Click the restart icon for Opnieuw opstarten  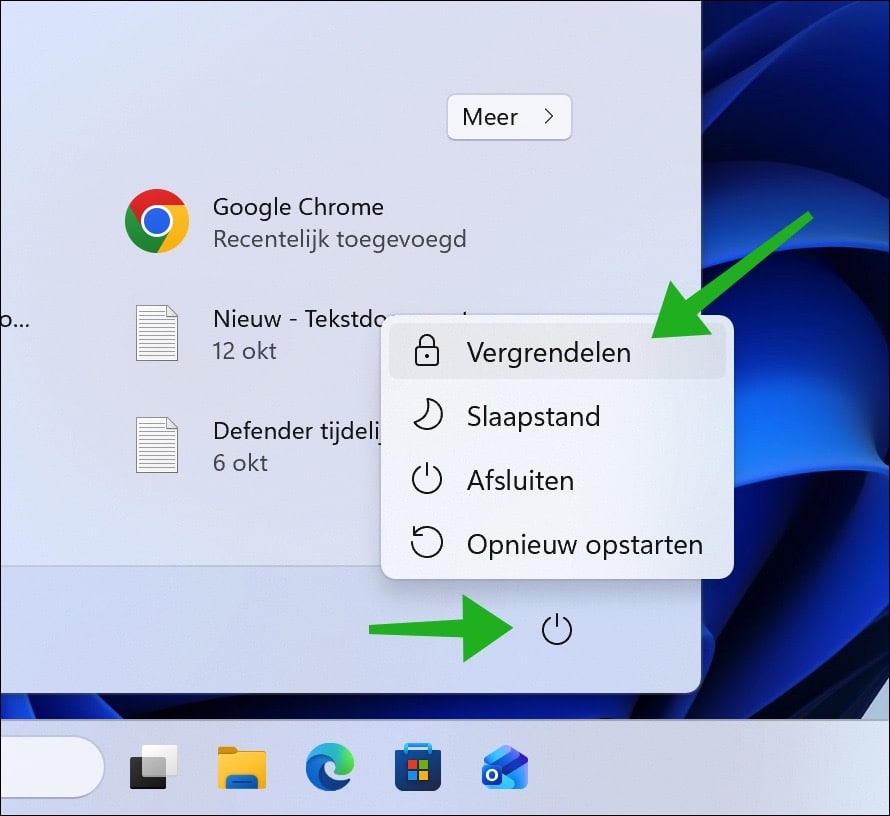(428, 543)
